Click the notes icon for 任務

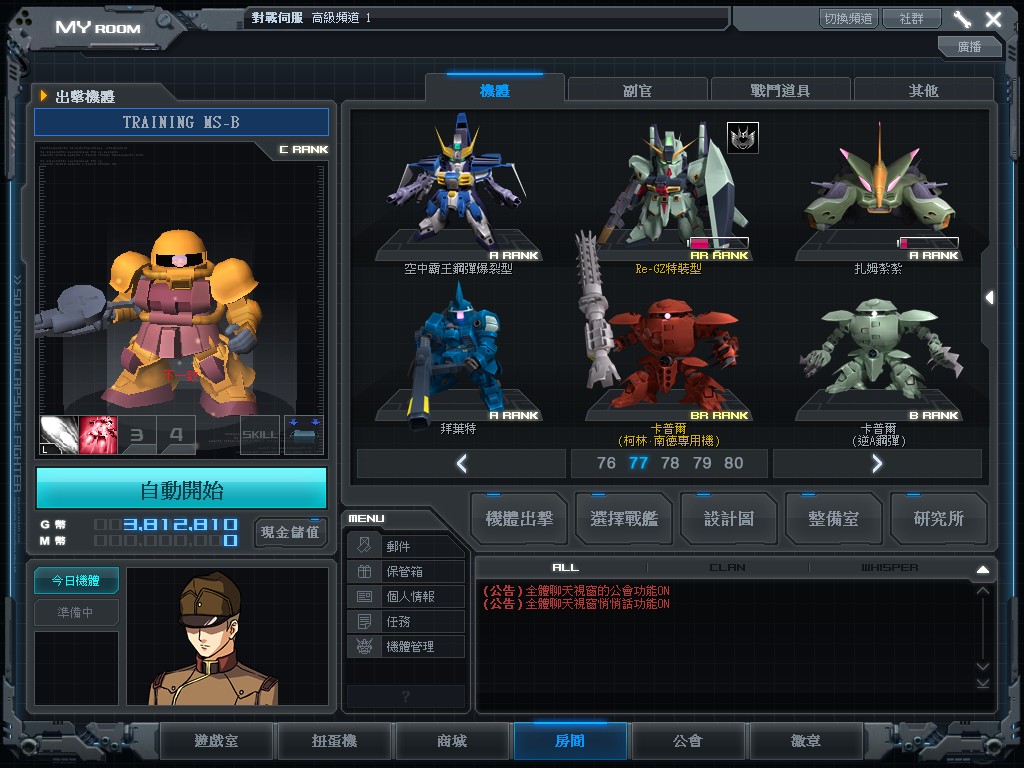[x=364, y=621]
